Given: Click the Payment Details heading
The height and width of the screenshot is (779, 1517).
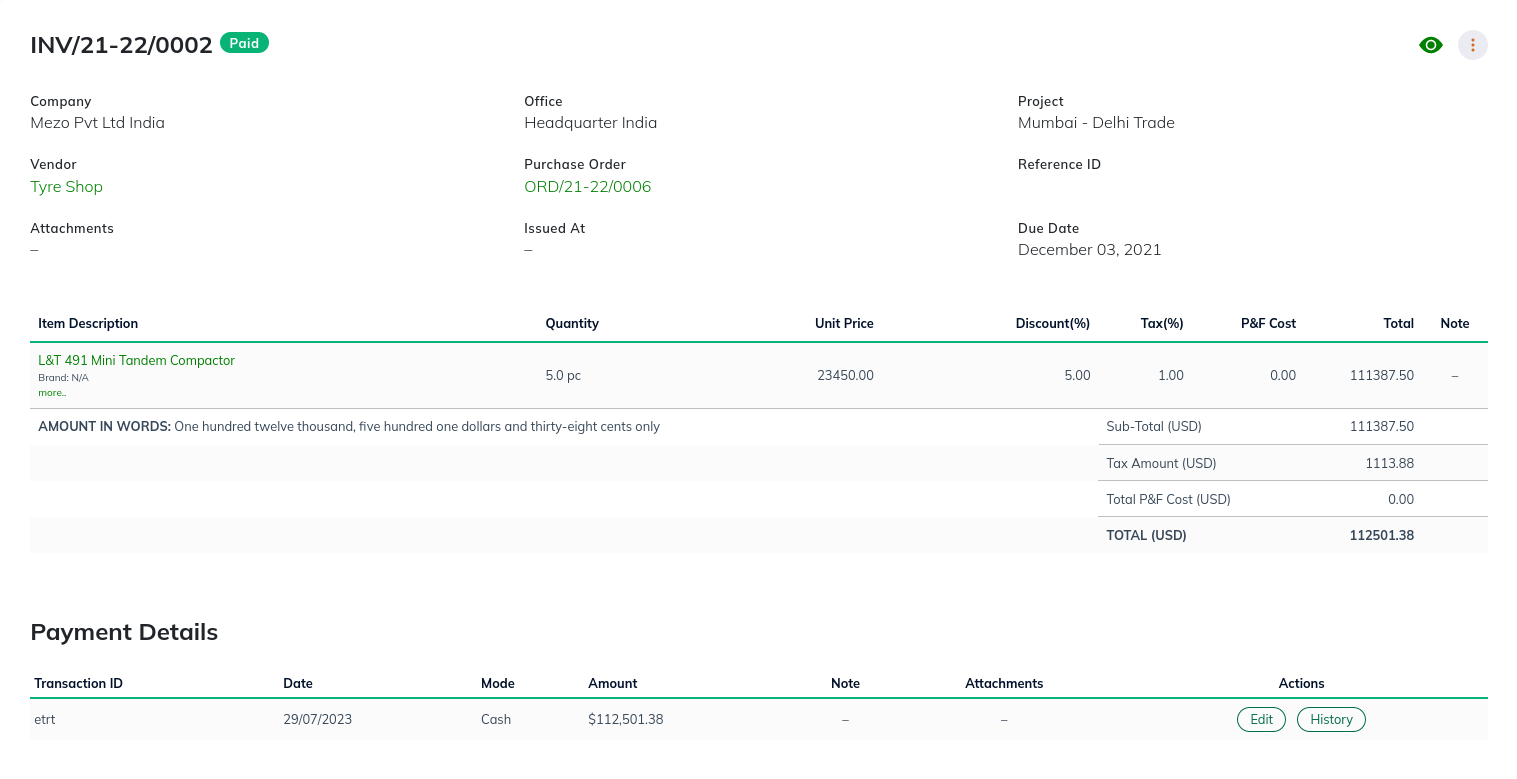Looking at the screenshot, I should tap(124, 632).
